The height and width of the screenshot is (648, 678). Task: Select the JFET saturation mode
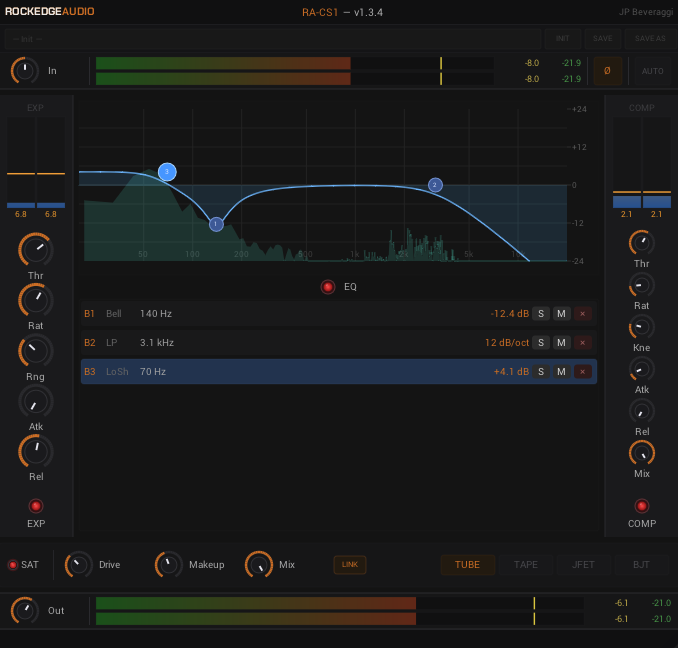[583, 565]
